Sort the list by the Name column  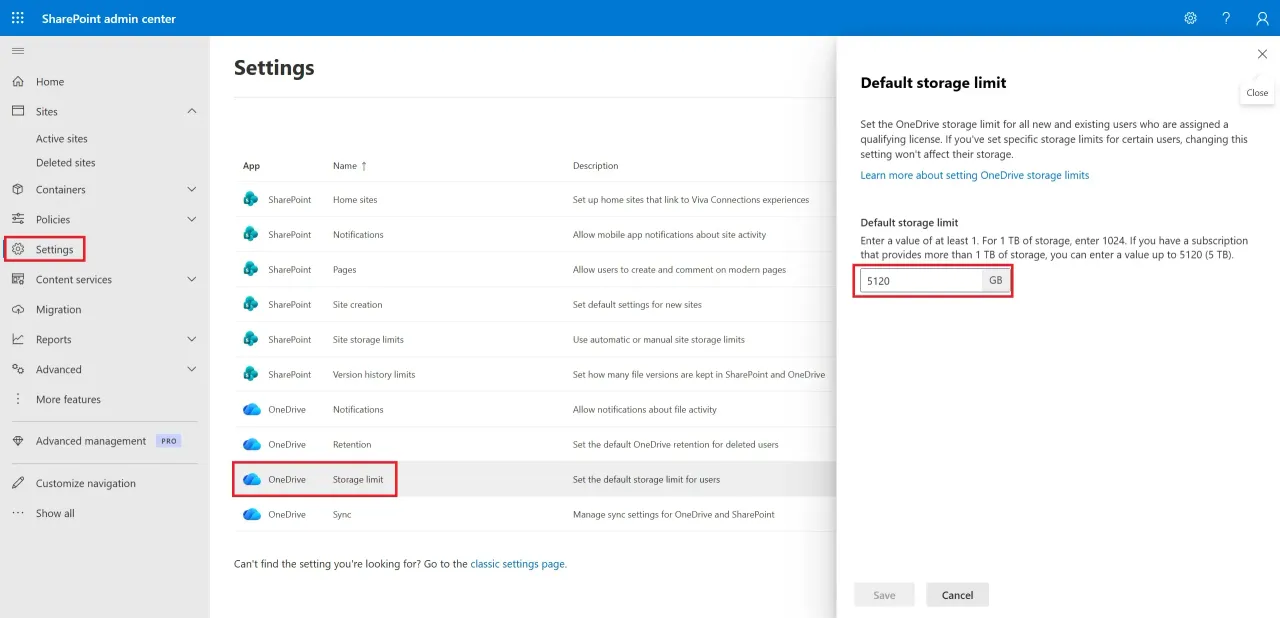coord(350,166)
